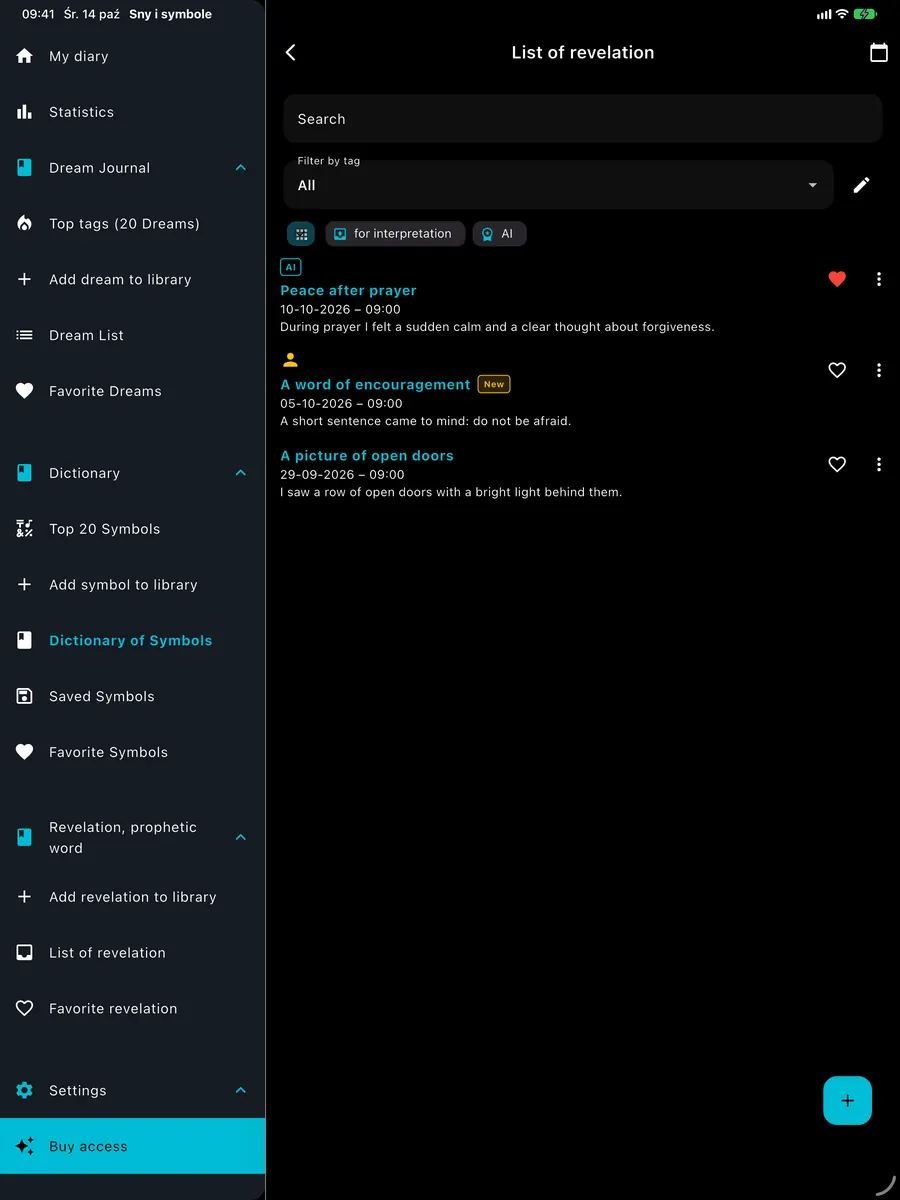Click the list icon beside Dream List
The width and height of the screenshot is (900, 1200).
tap(25, 335)
